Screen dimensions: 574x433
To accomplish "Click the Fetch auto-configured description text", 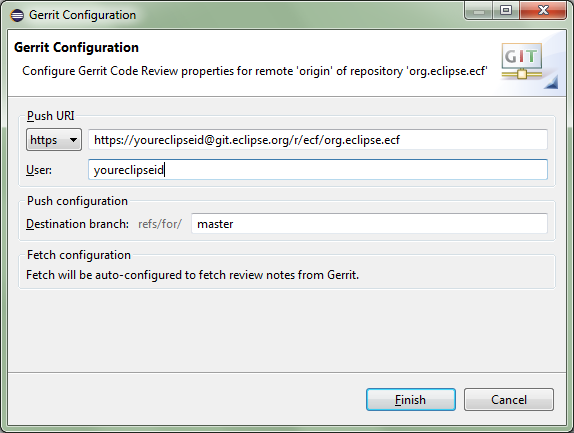I will pos(193,275).
